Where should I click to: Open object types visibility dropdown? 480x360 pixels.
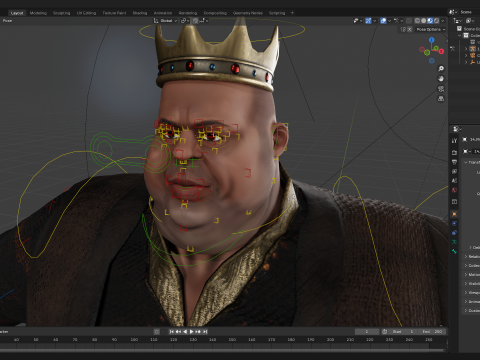(x=358, y=21)
